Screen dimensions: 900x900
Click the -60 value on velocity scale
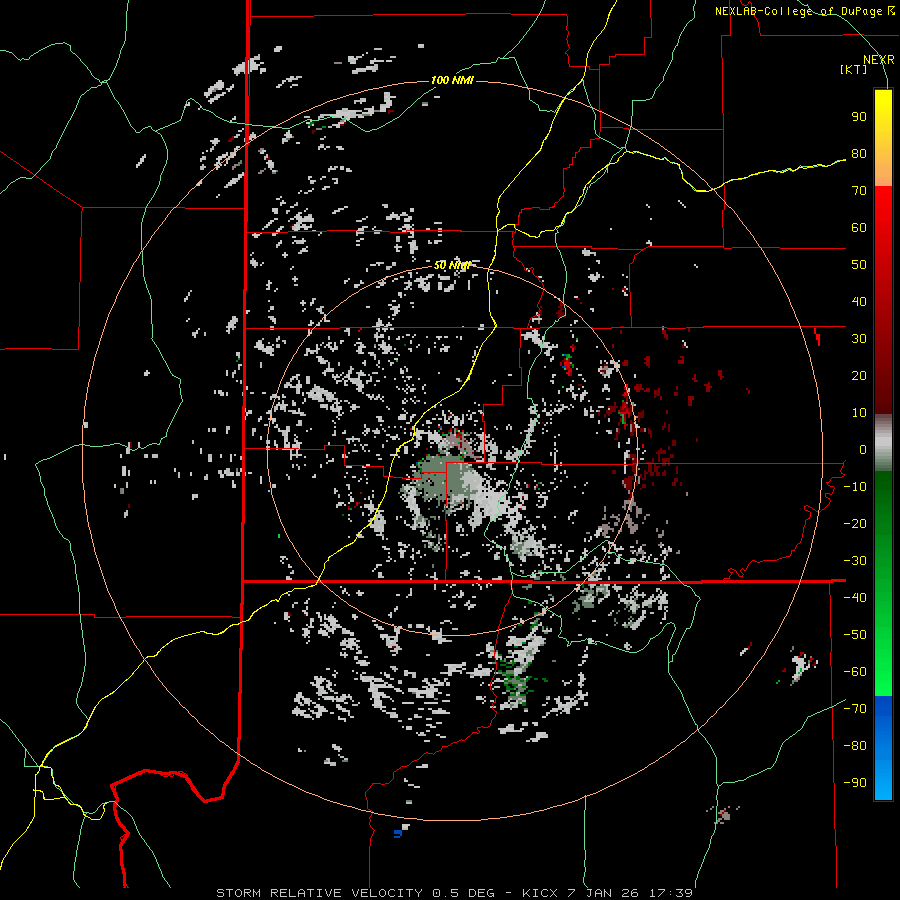point(855,672)
